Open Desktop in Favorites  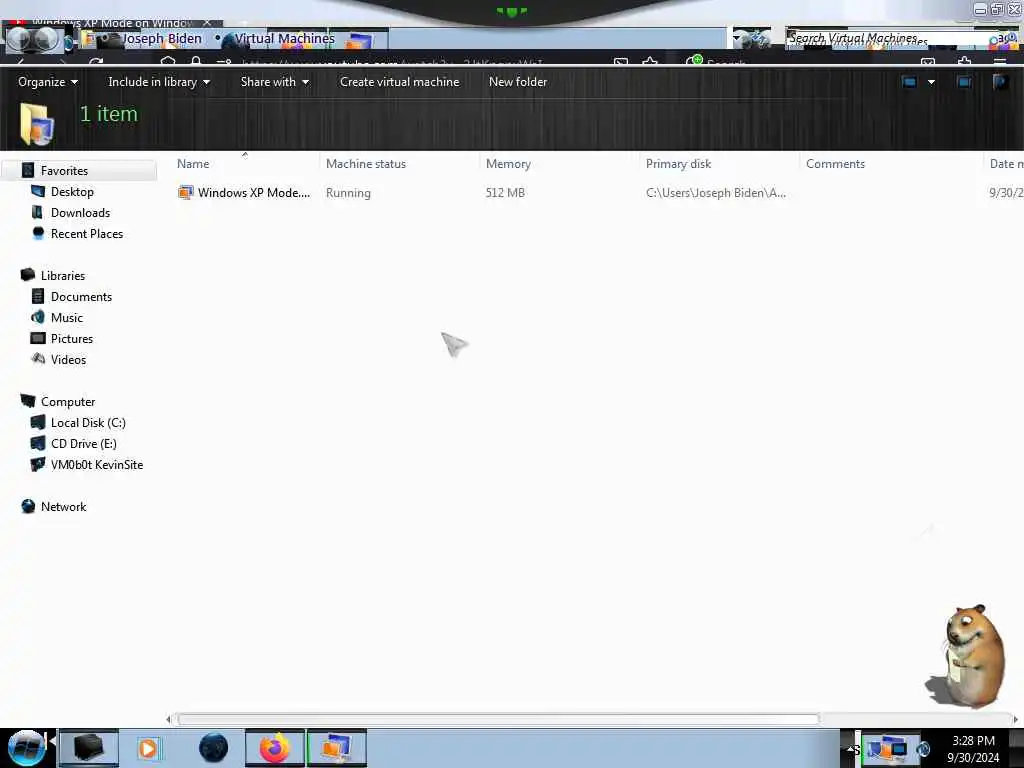(x=72, y=191)
